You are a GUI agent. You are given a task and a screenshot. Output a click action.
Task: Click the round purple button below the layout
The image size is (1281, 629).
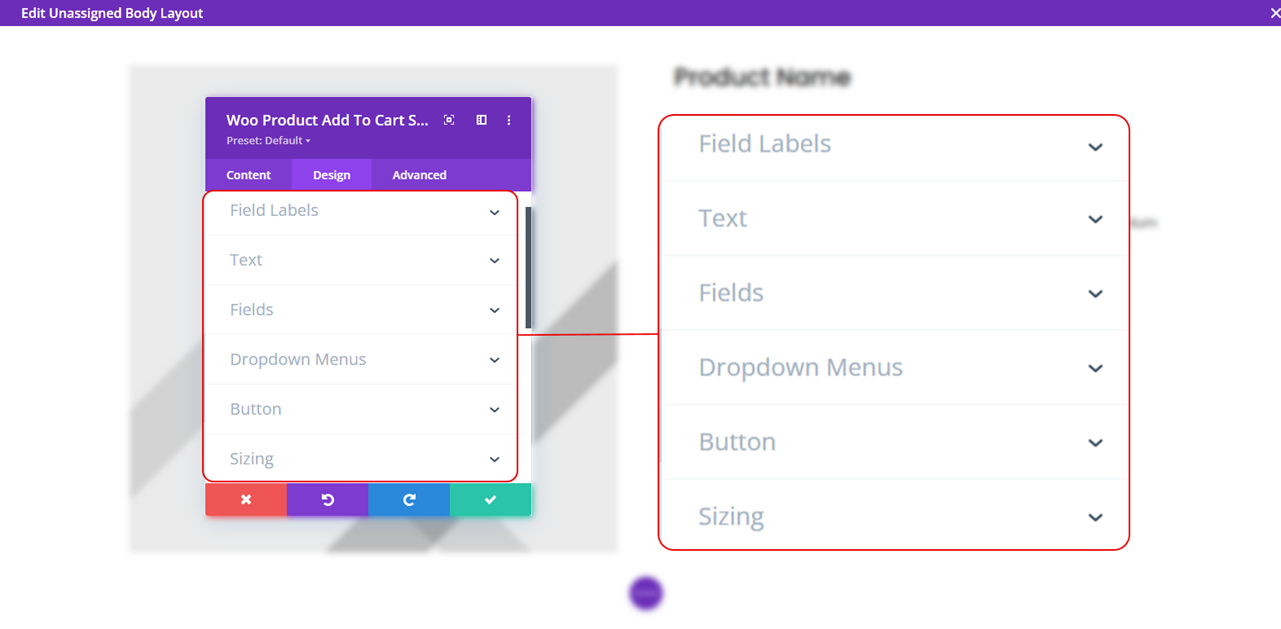coord(646,593)
